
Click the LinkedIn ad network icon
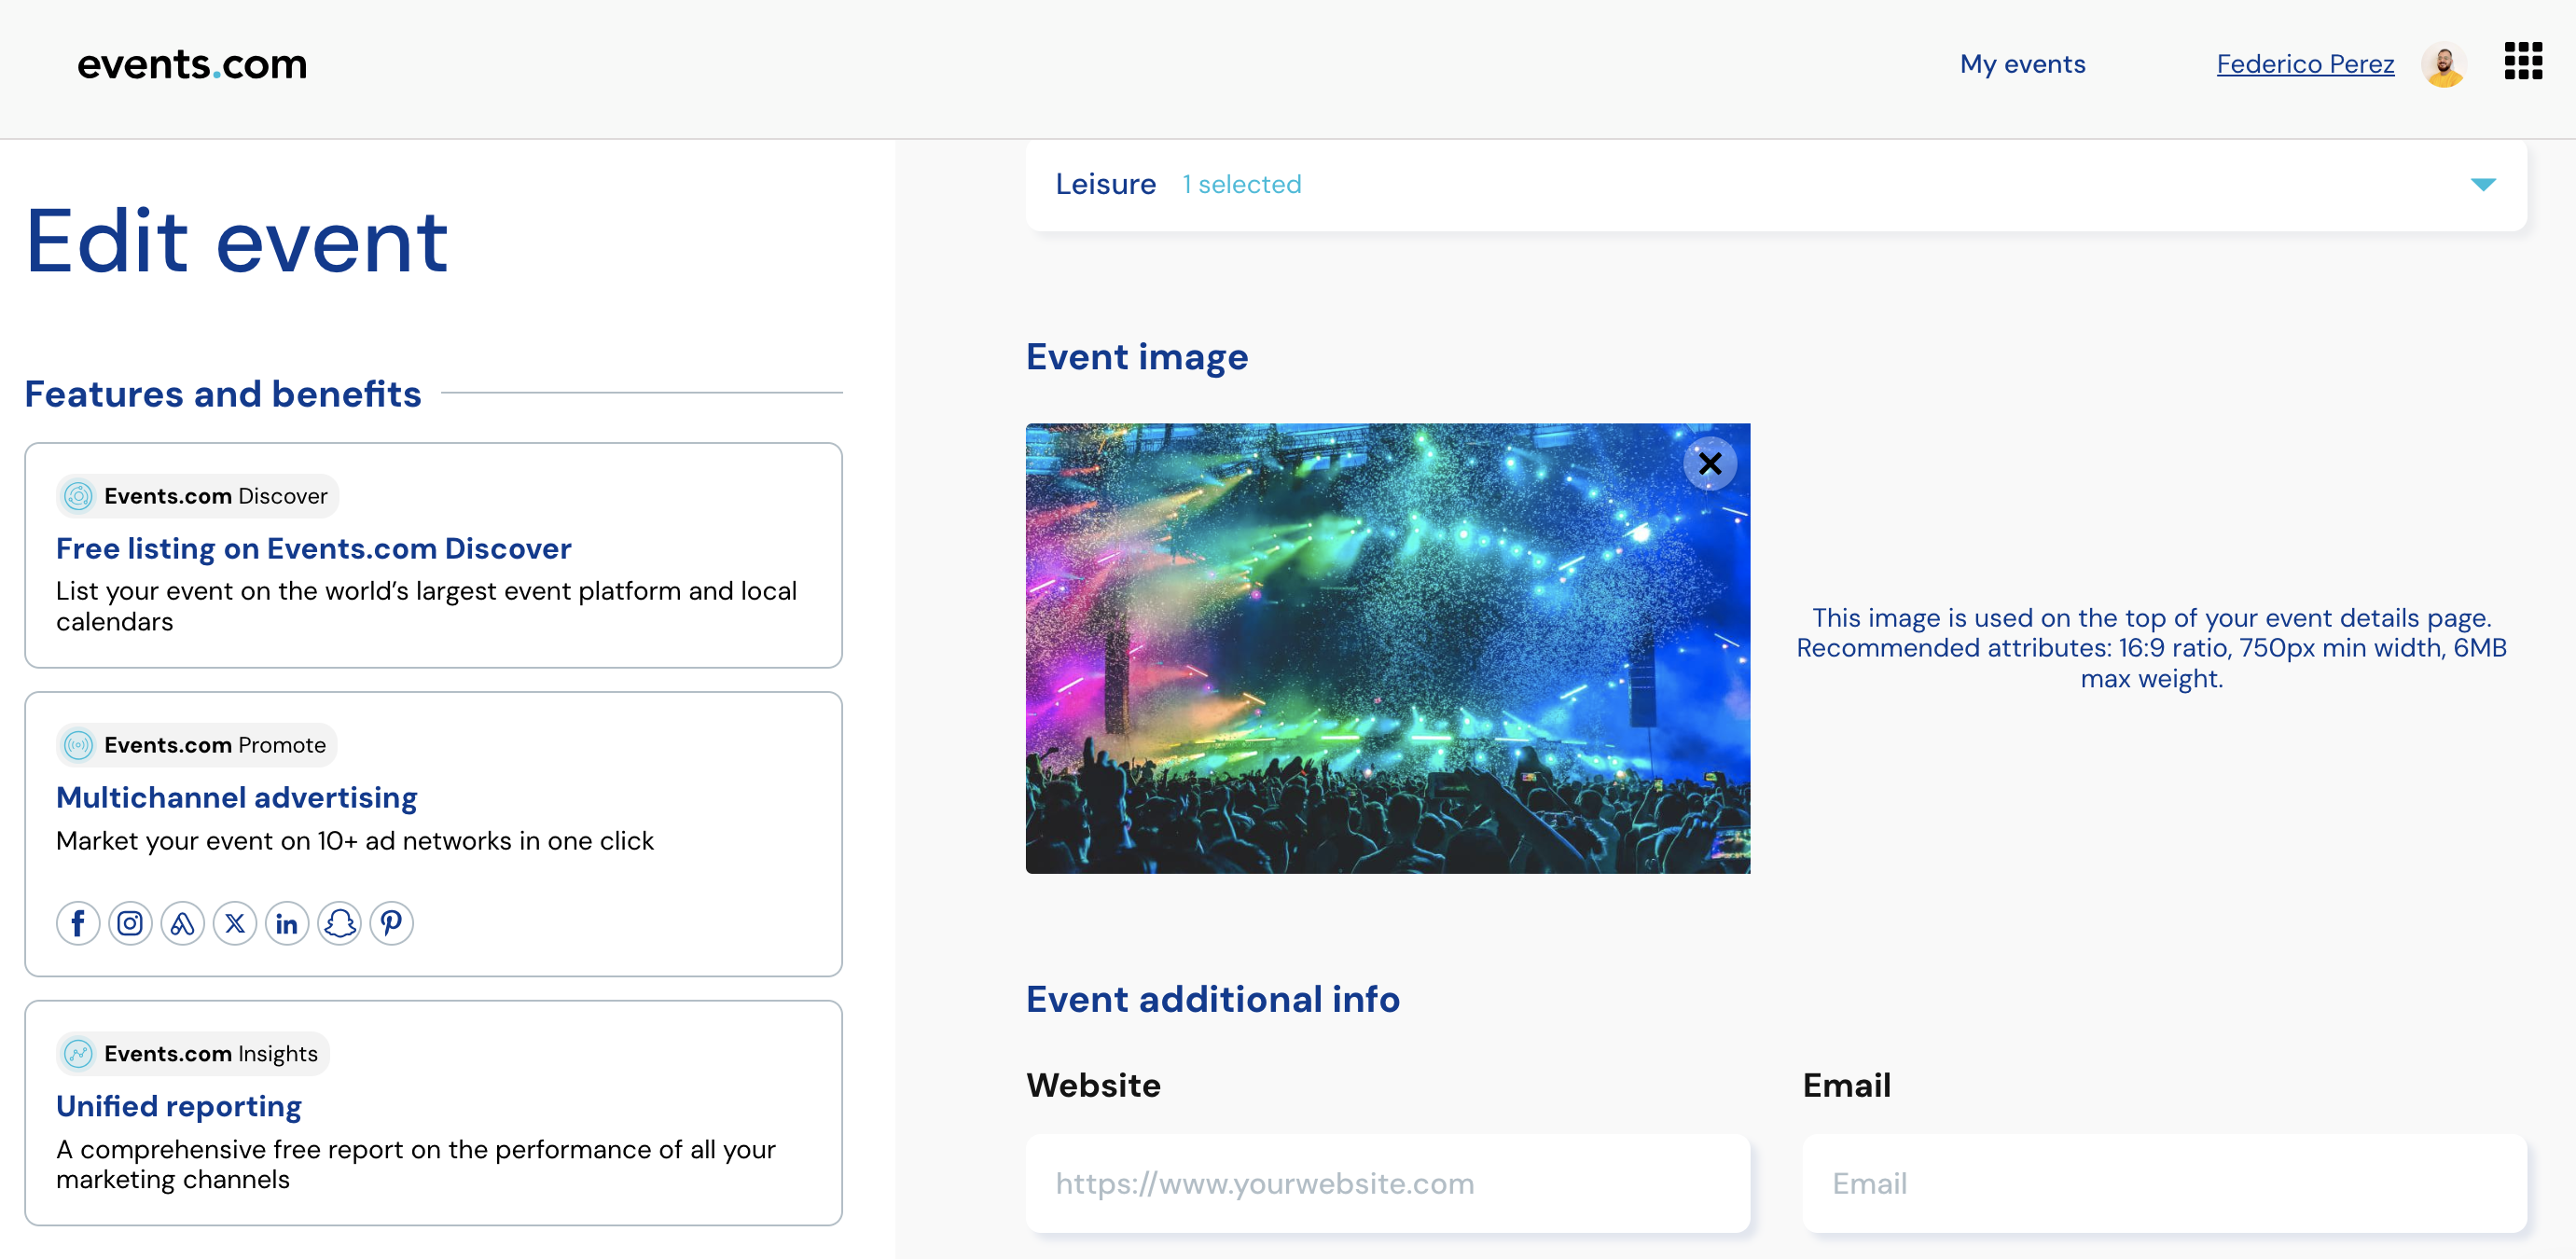click(x=287, y=922)
